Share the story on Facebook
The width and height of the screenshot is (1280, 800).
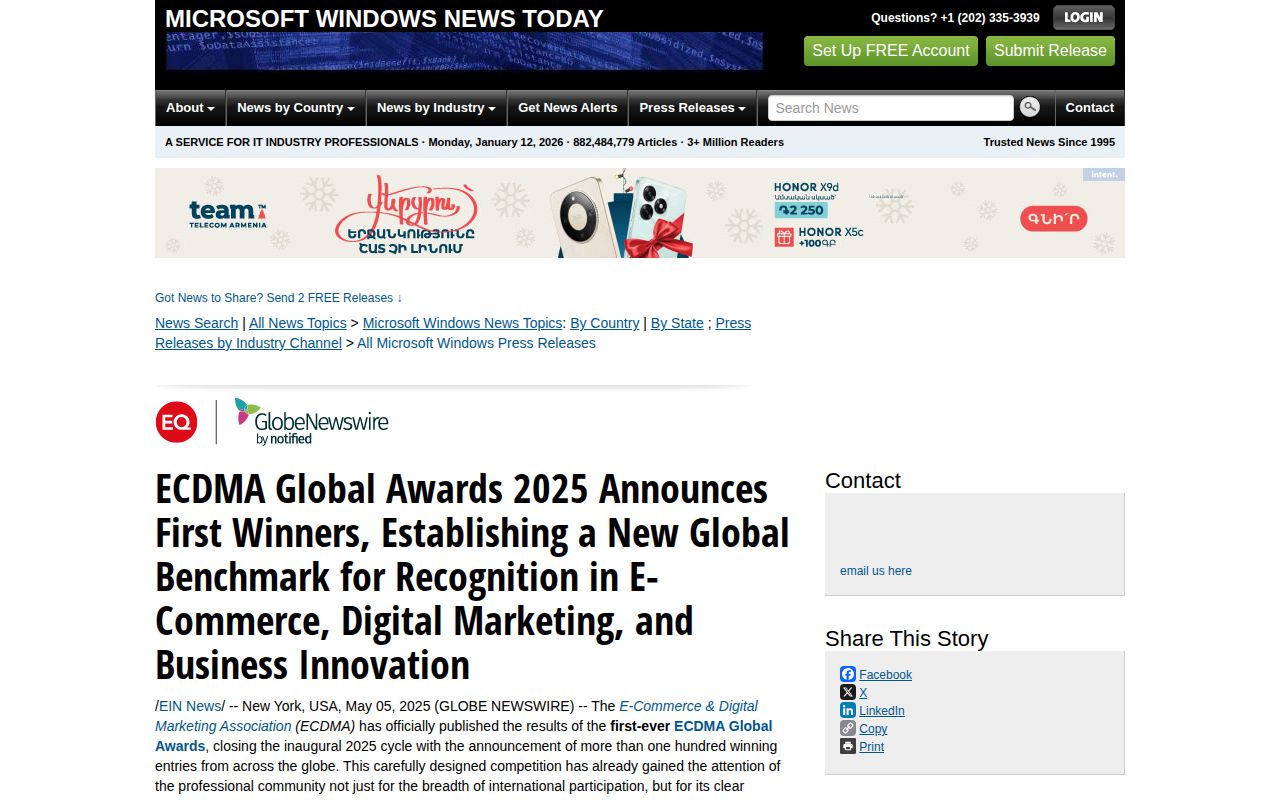849,674
